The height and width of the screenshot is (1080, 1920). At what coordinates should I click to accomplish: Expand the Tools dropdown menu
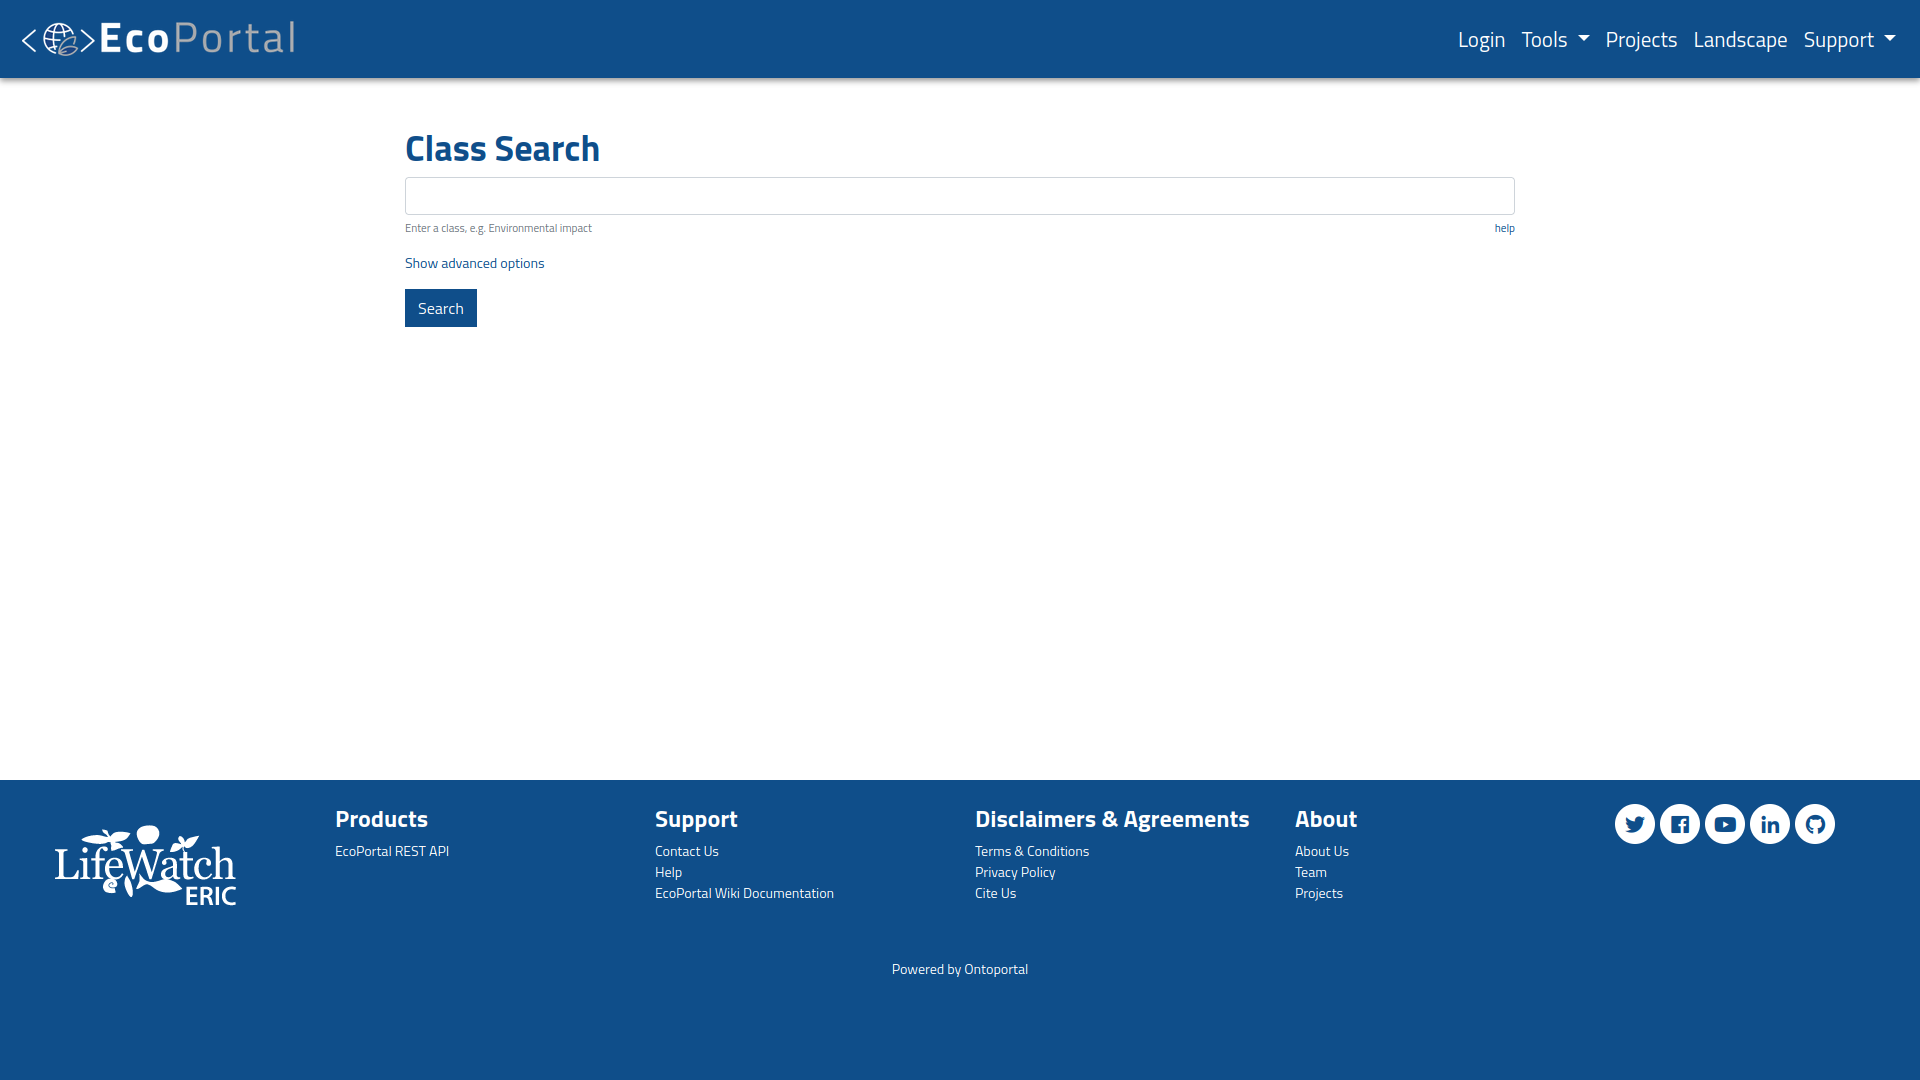coord(1555,40)
